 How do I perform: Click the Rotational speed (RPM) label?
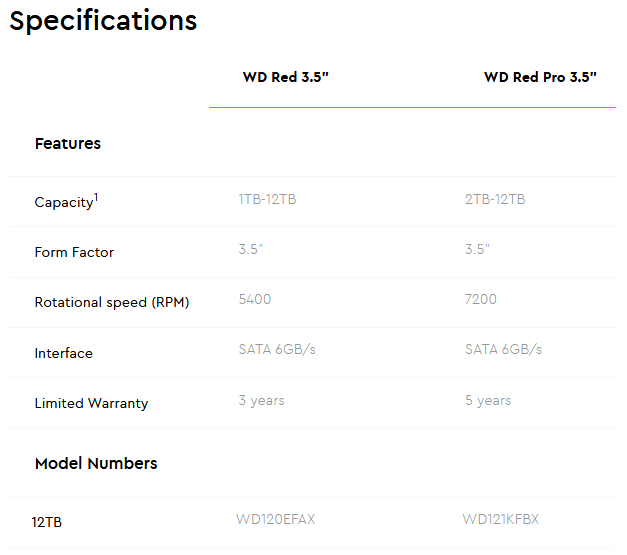click(x=112, y=303)
